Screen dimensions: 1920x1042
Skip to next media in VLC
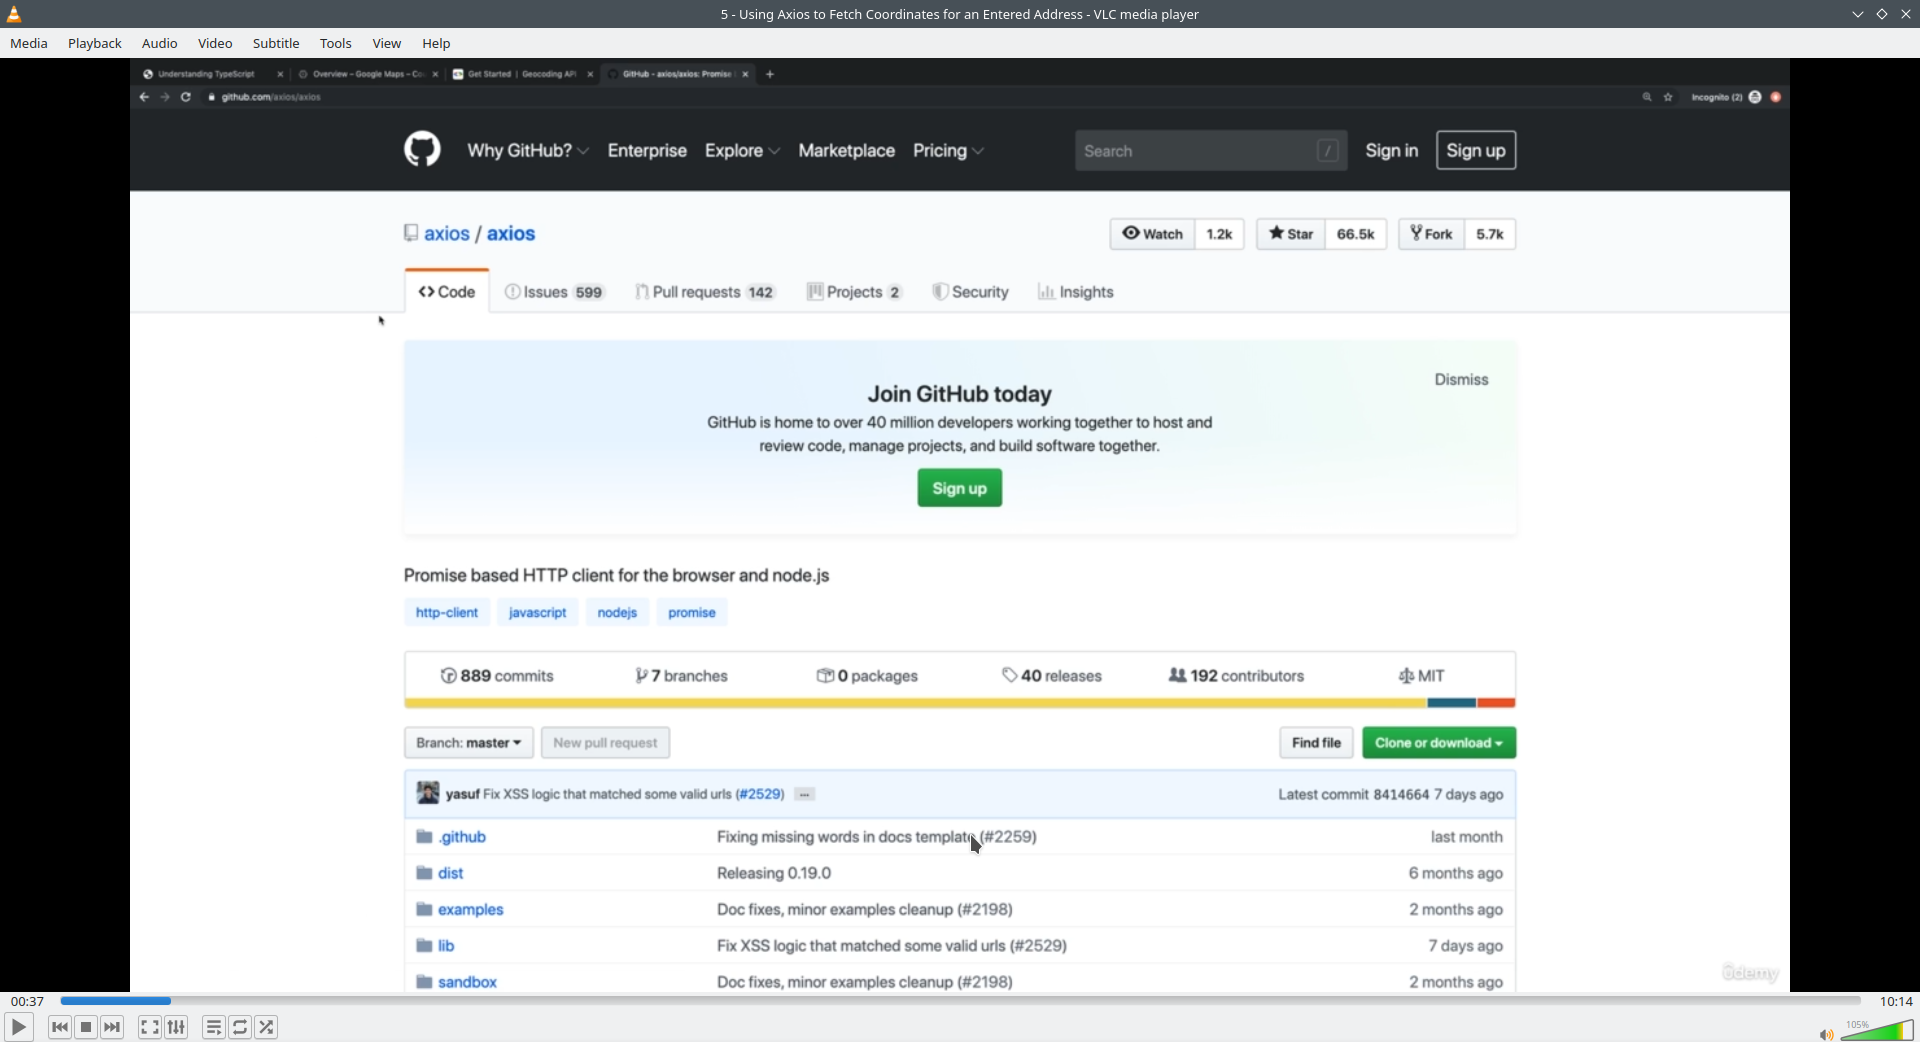(112, 1027)
